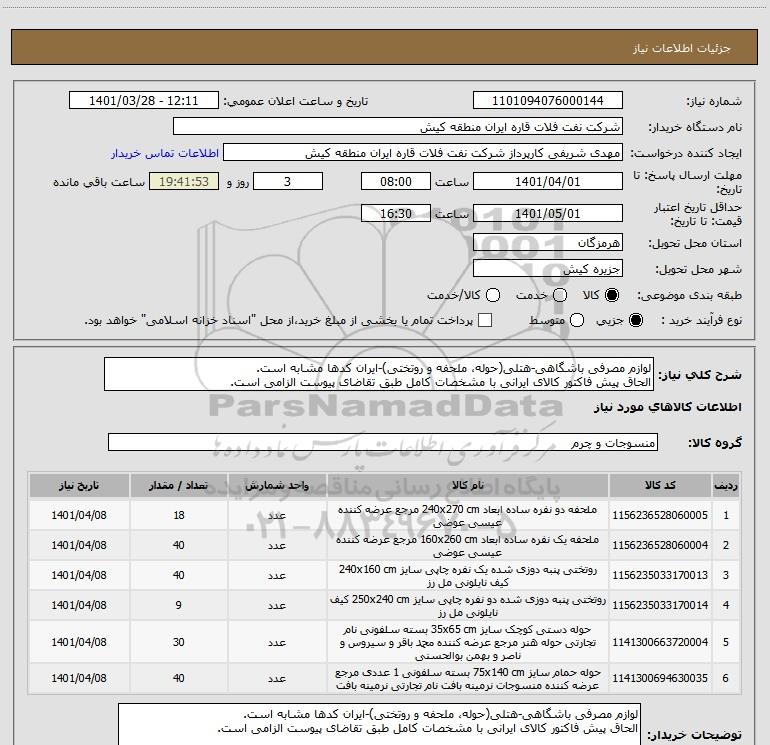Viewport: 770px width, 745px height.
Task: Click the نام کالا column header
Action: point(468,485)
